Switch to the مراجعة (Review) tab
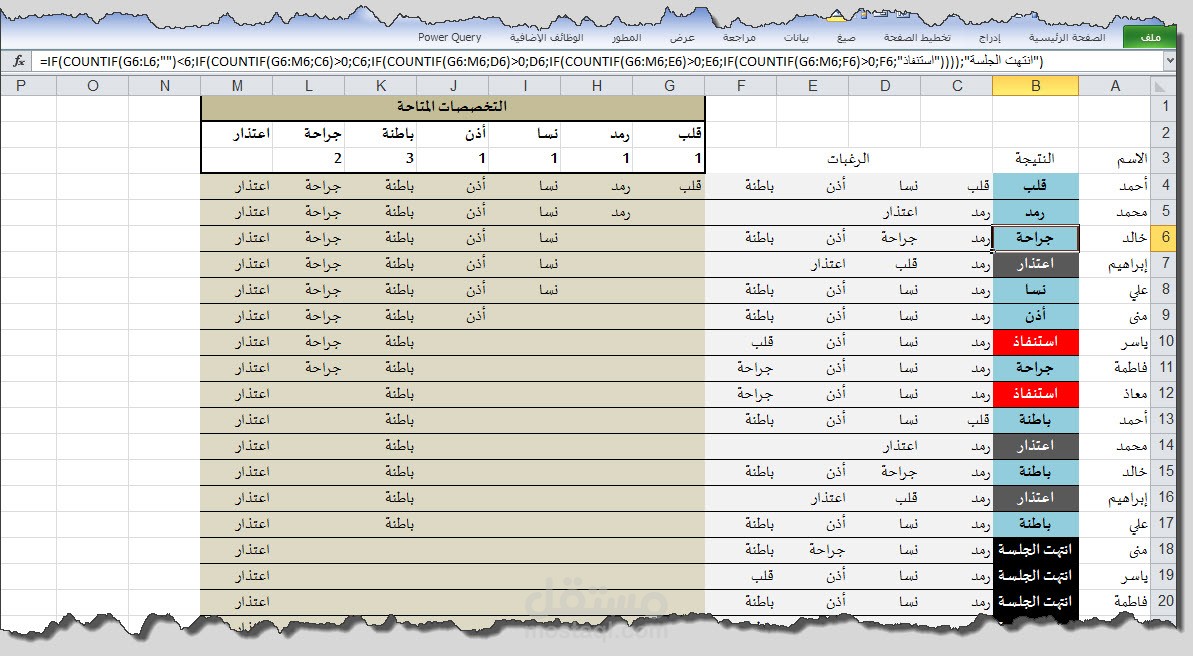The height and width of the screenshot is (656, 1193). (739, 37)
